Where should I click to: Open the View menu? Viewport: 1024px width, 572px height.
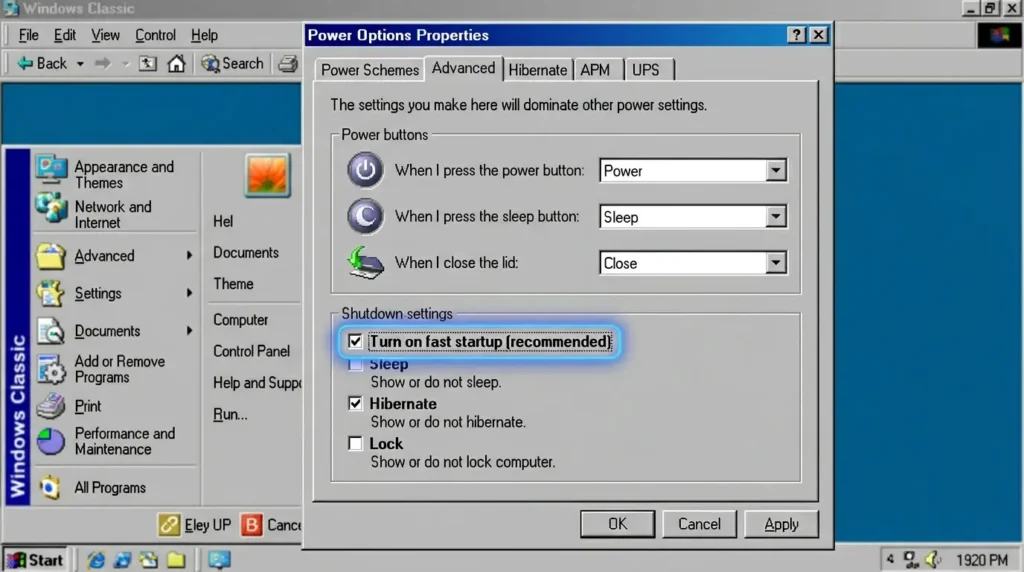105,35
